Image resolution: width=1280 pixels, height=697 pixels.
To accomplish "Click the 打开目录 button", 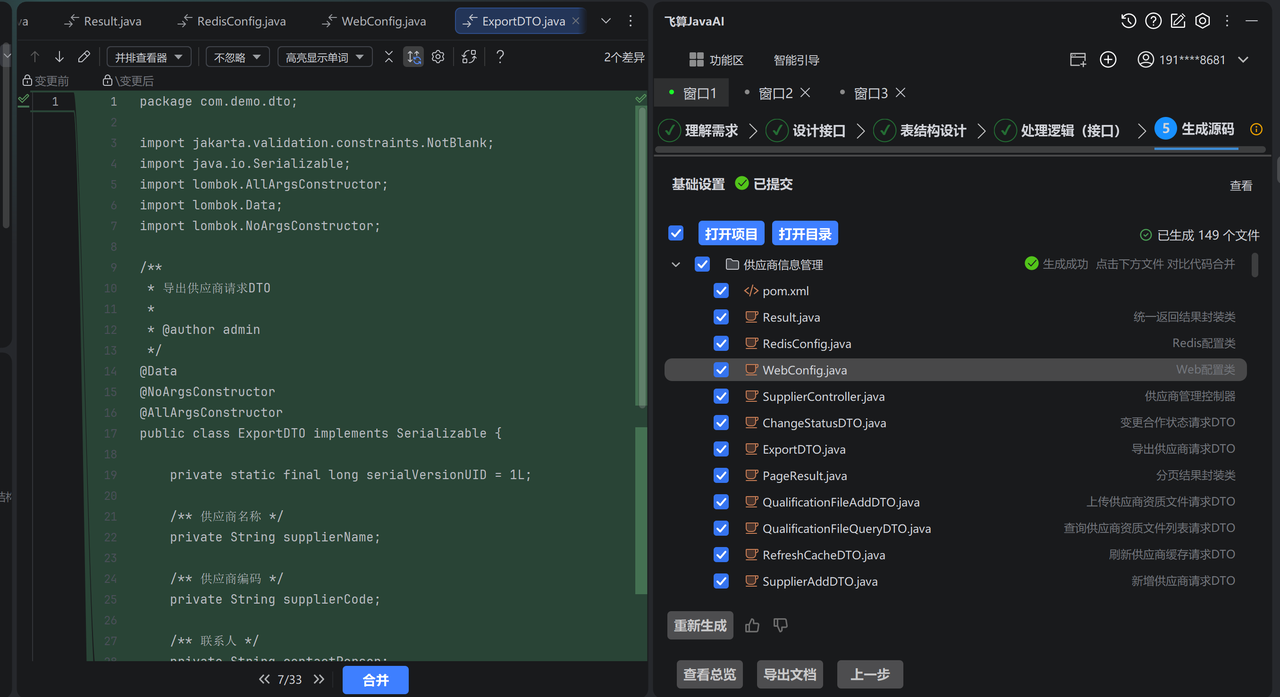I will [805, 234].
